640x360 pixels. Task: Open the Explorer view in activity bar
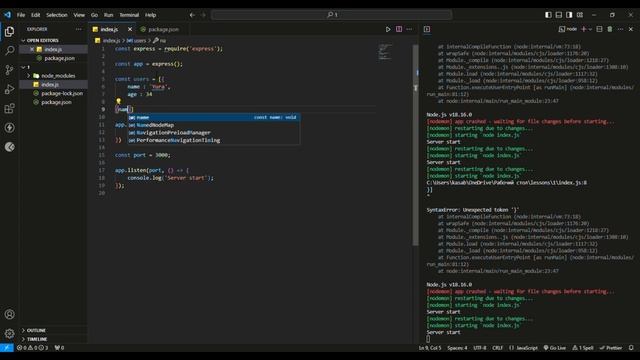tap(9, 31)
